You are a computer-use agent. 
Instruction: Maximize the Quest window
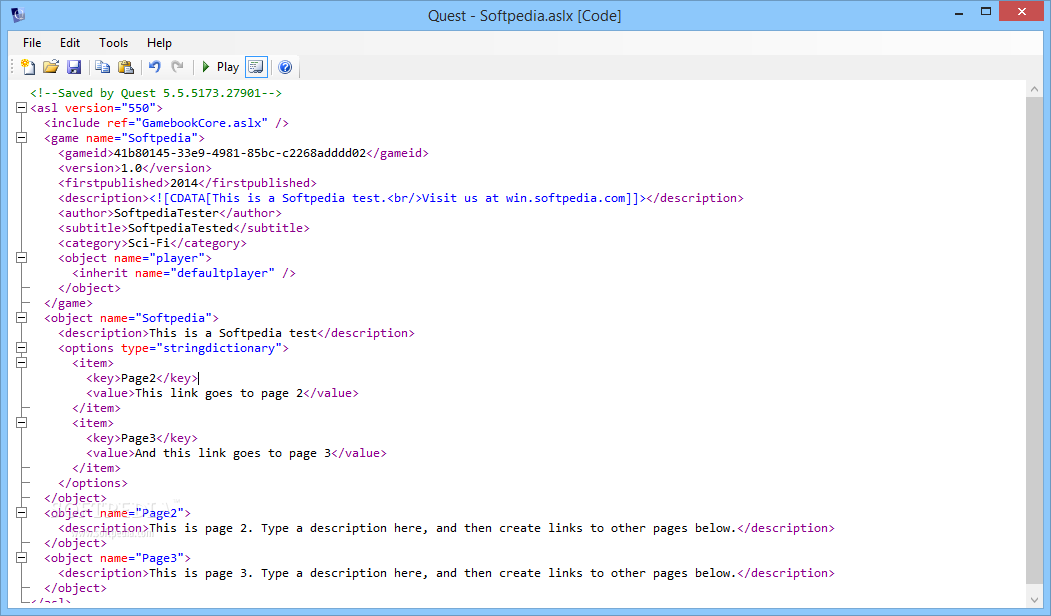985,12
